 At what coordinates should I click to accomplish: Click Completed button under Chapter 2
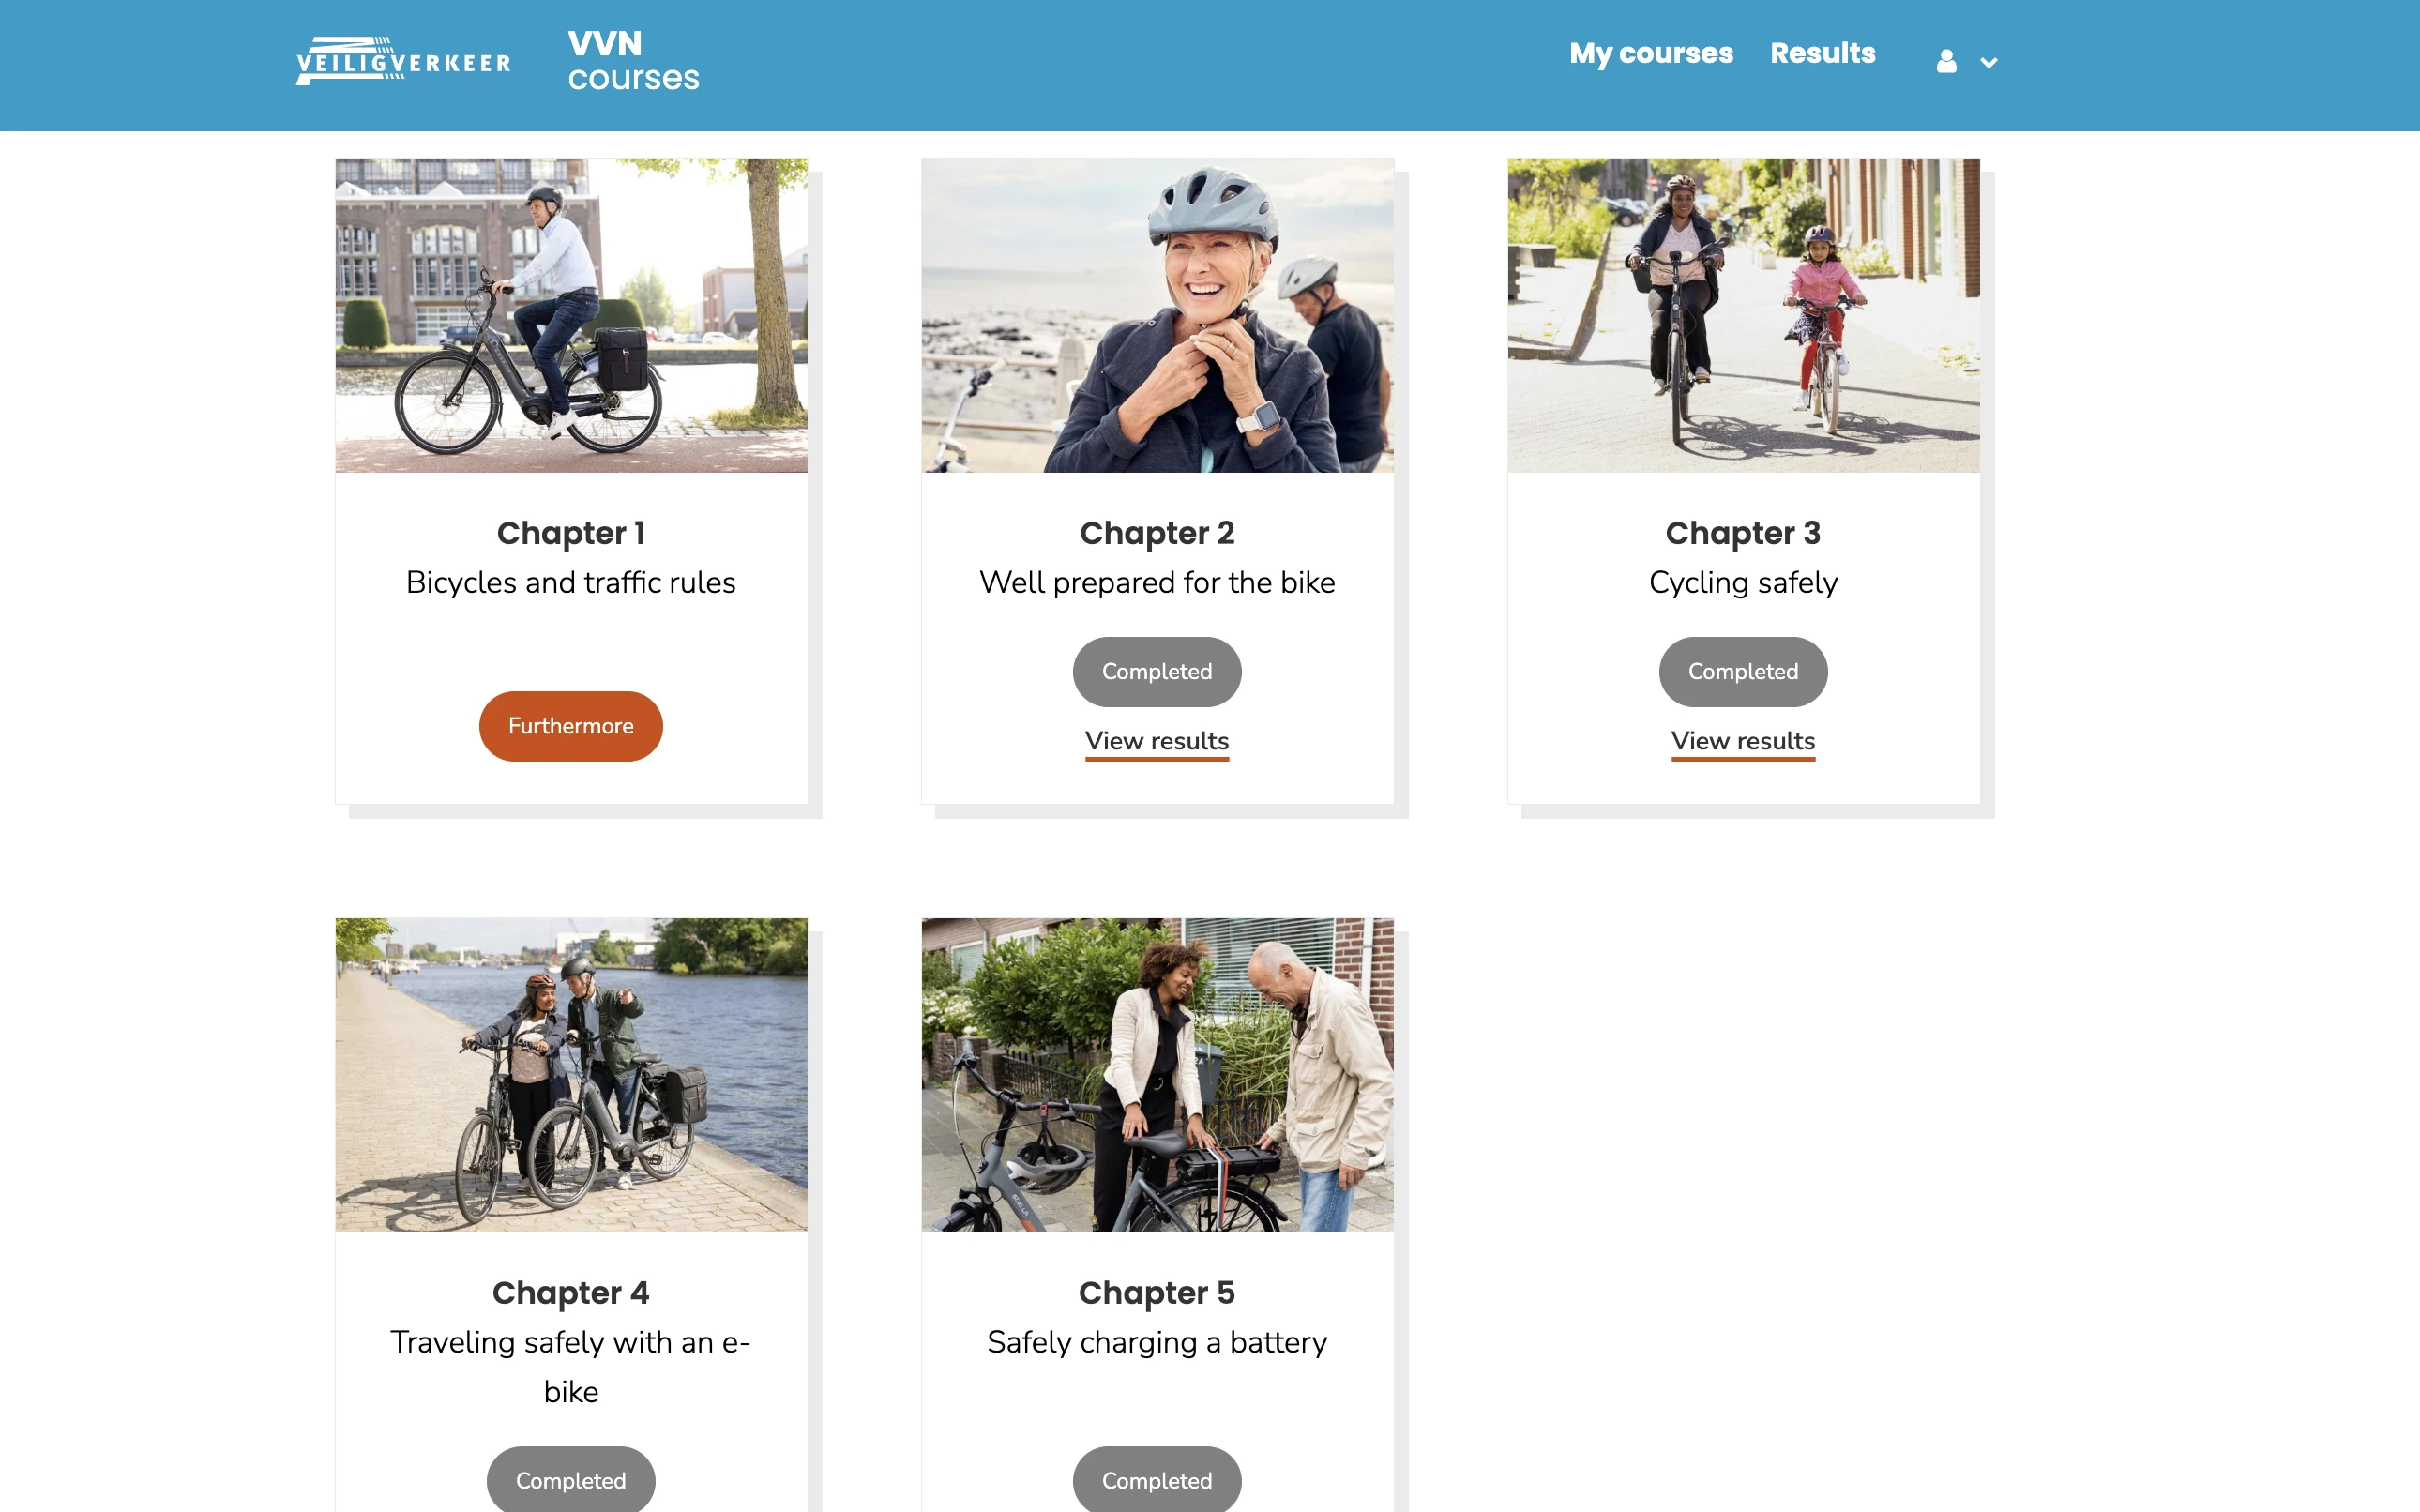1157,672
